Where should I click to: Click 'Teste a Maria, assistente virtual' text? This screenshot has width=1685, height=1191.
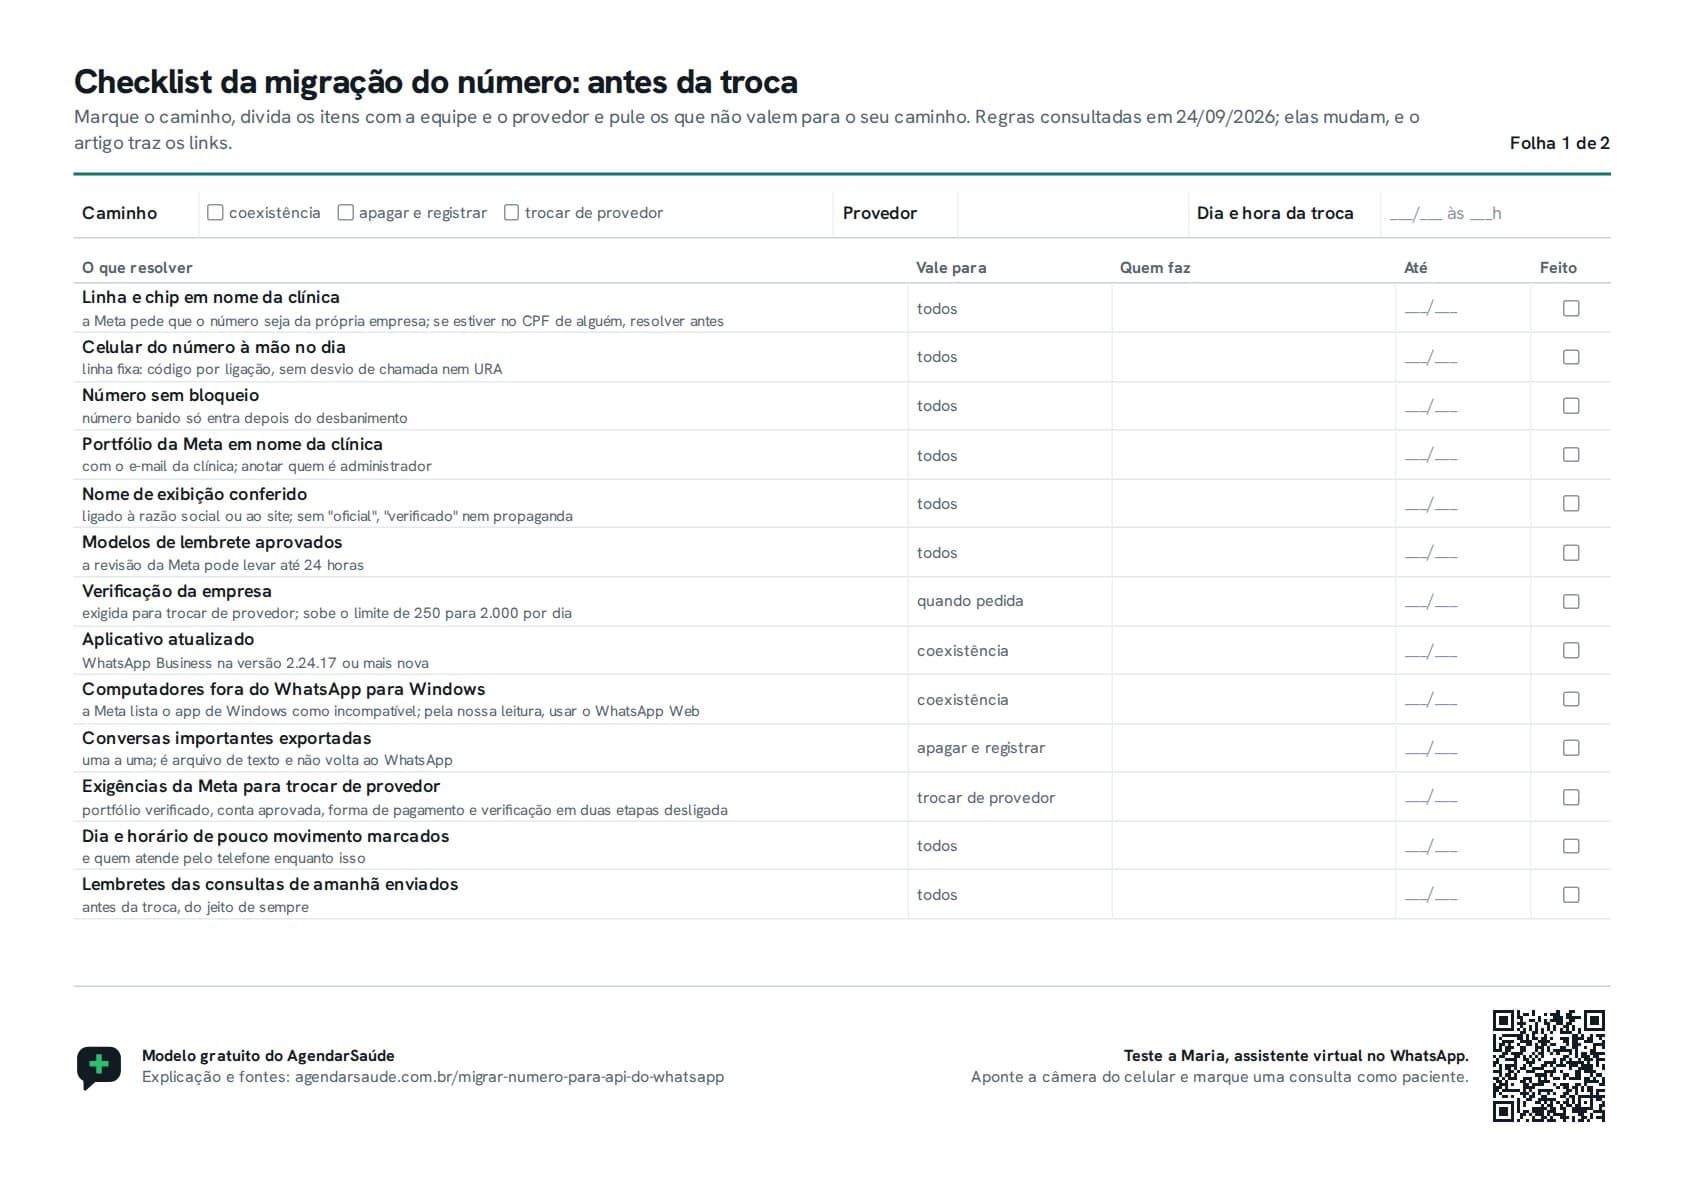point(1296,1055)
